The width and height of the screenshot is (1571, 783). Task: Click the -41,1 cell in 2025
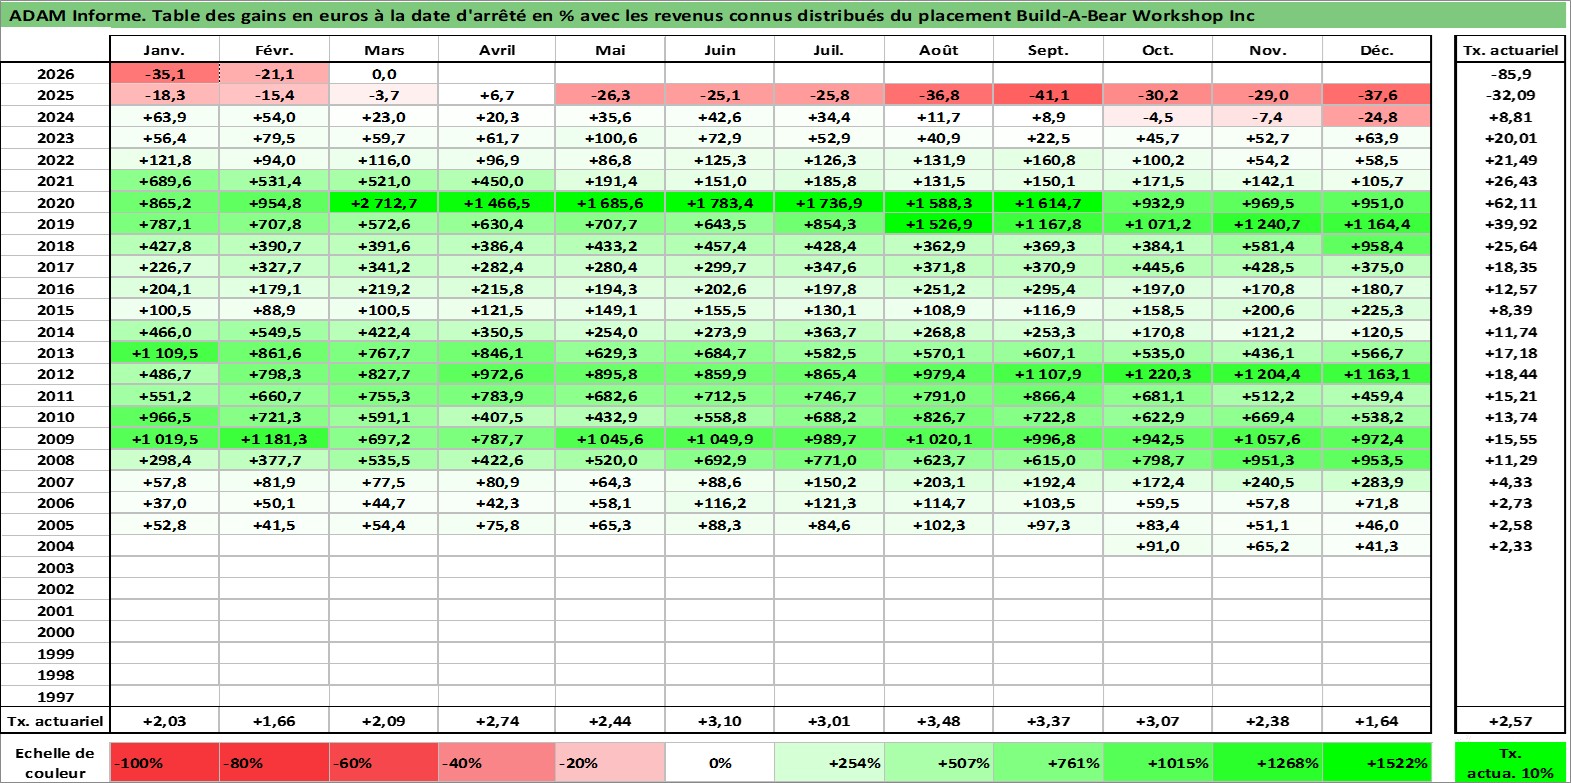click(x=1048, y=95)
